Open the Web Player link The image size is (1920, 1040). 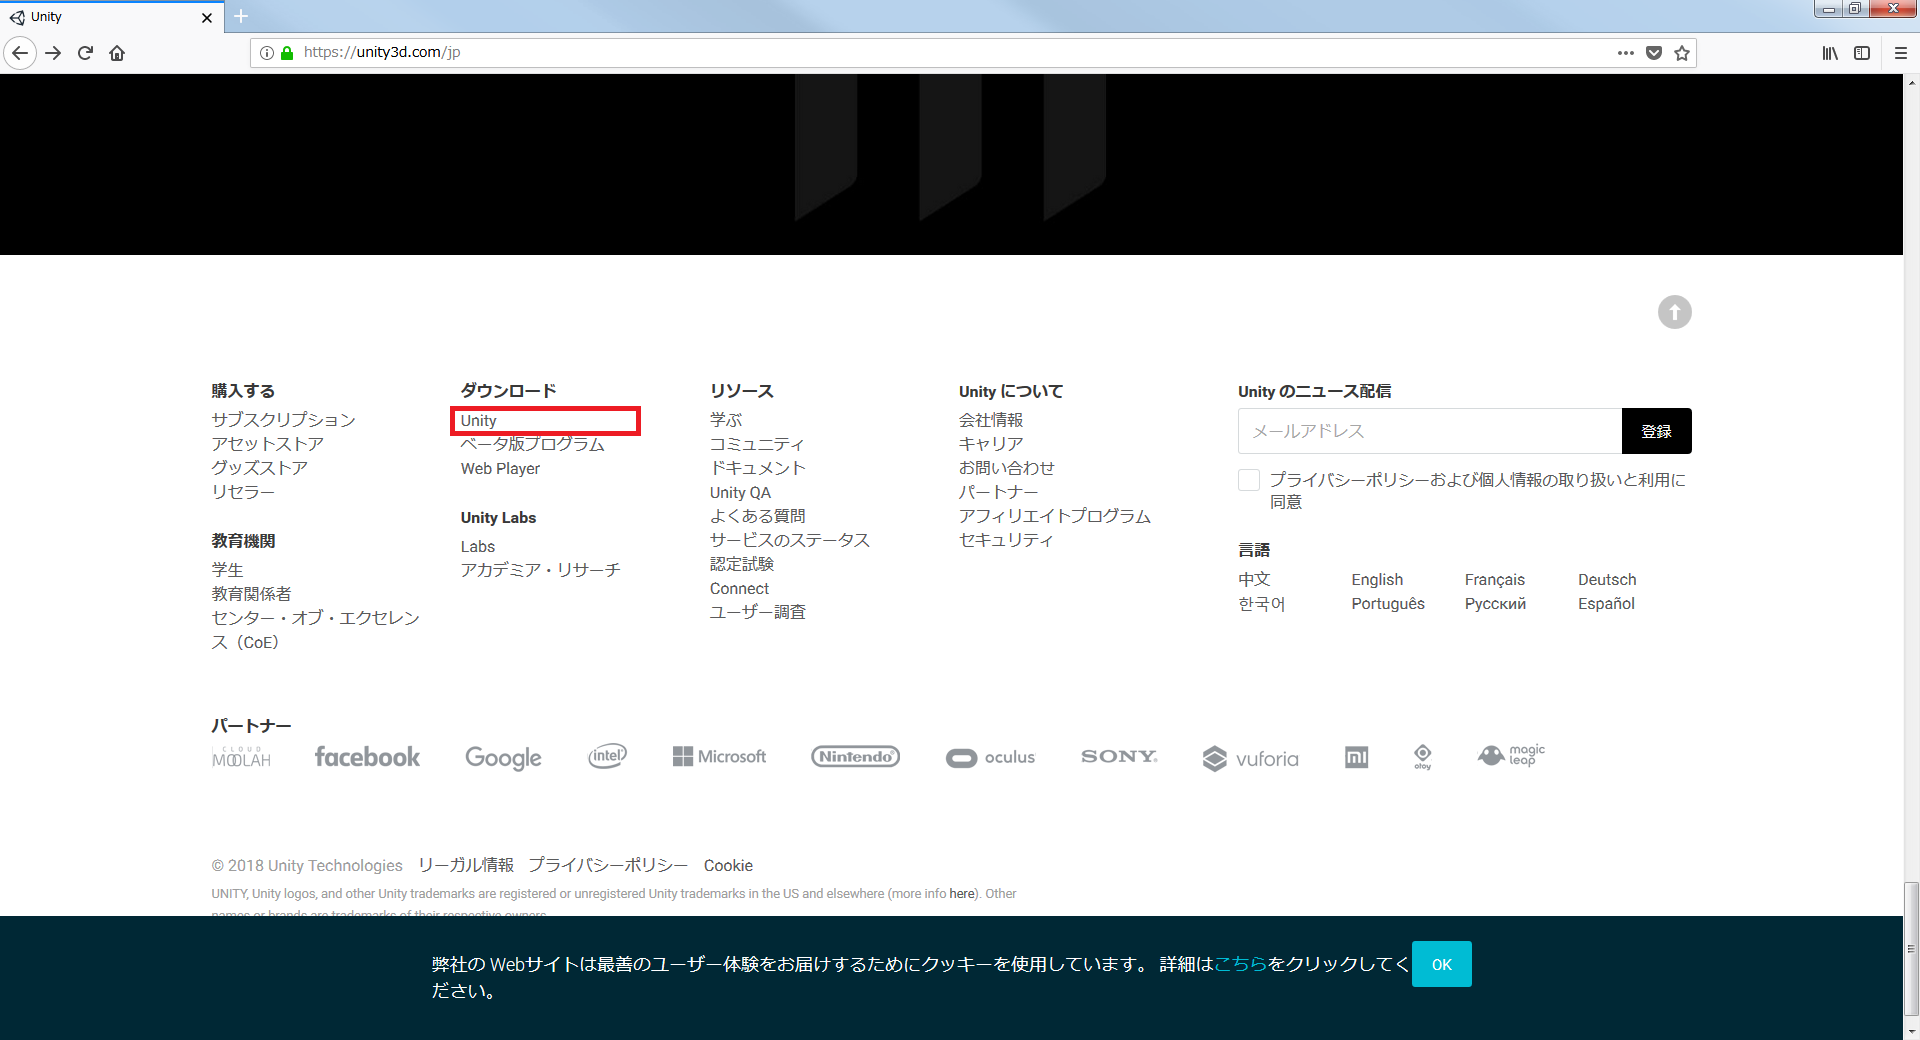point(500,468)
